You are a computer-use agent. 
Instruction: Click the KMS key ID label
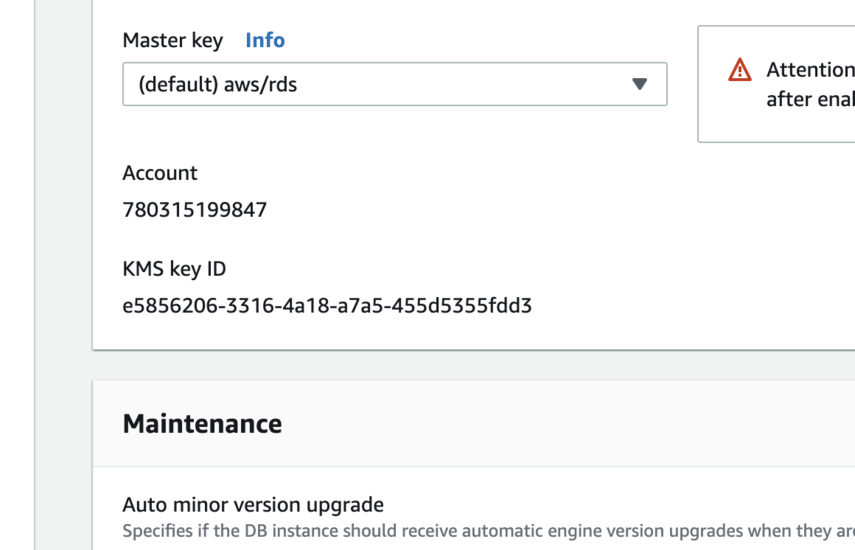(x=174, y=269)
